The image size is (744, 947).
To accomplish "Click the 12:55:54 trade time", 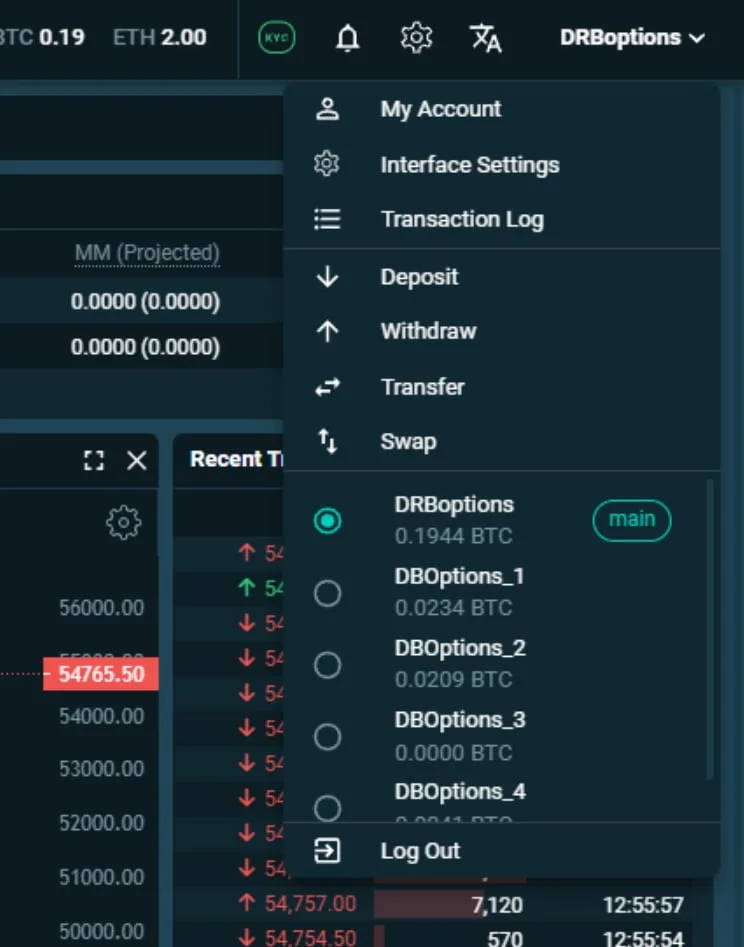I will (643, 939).
